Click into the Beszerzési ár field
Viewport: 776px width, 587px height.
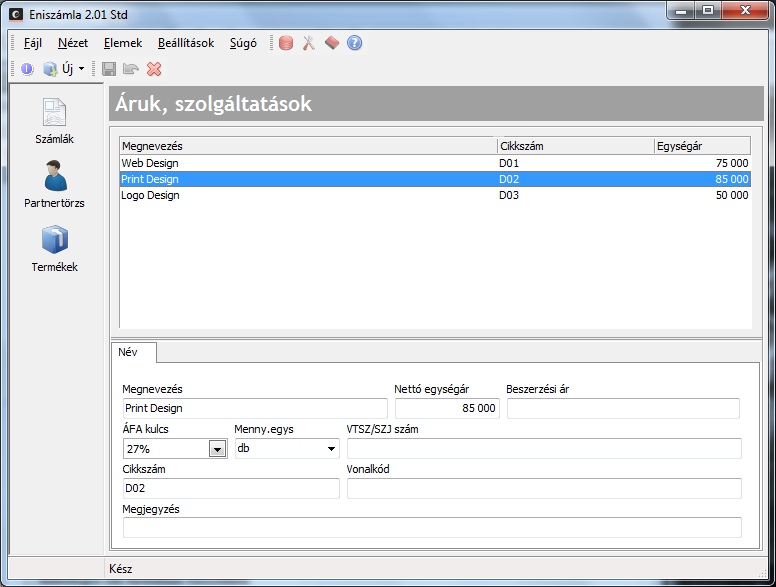pos(623,408)
